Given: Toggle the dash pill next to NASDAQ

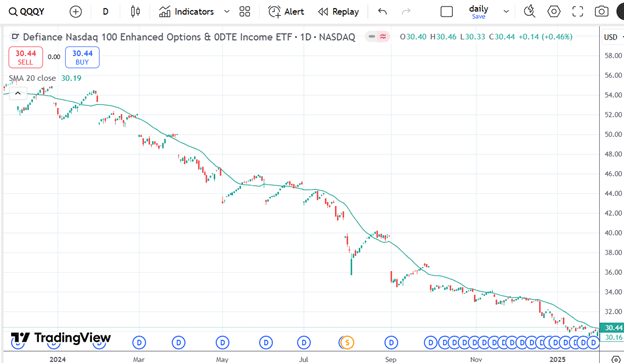Looking at the screenshot, I should pyautogui.click(x=372, y=37).
